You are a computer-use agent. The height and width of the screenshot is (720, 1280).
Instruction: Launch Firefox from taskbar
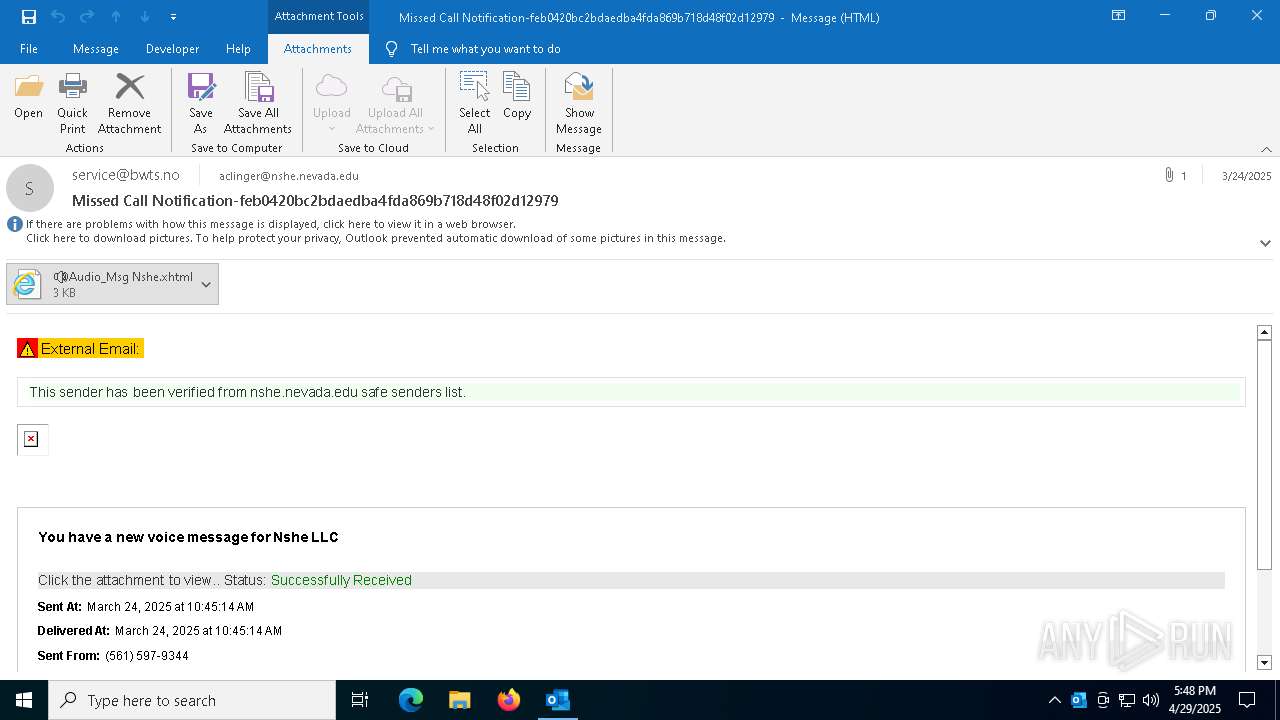509,700
